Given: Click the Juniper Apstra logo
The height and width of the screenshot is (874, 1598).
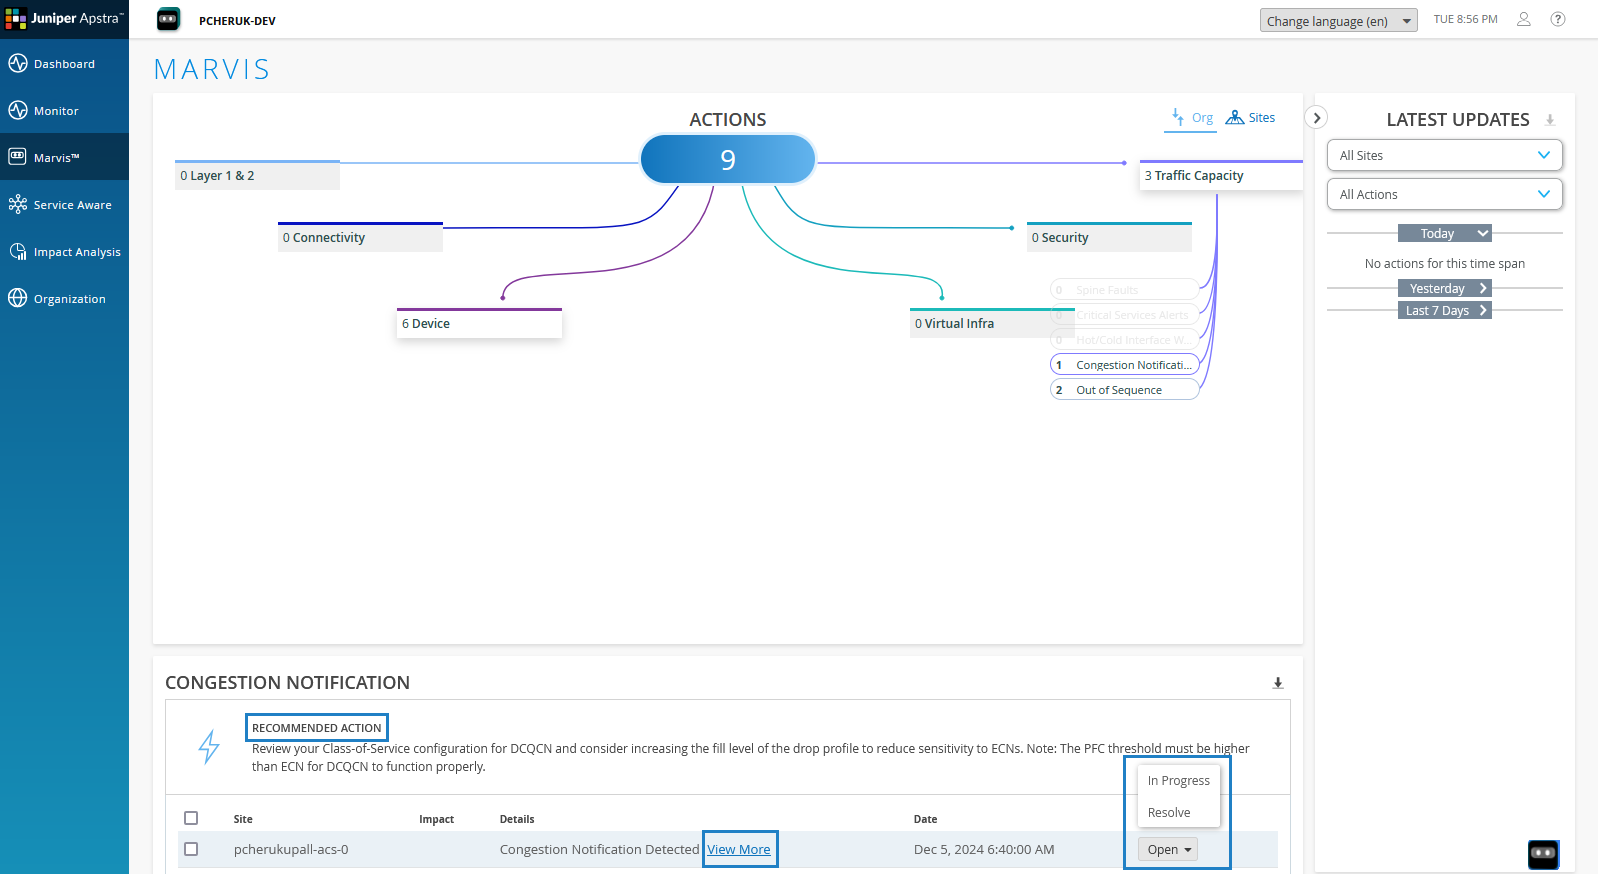Looking at the screenshot, I should 64,19.
